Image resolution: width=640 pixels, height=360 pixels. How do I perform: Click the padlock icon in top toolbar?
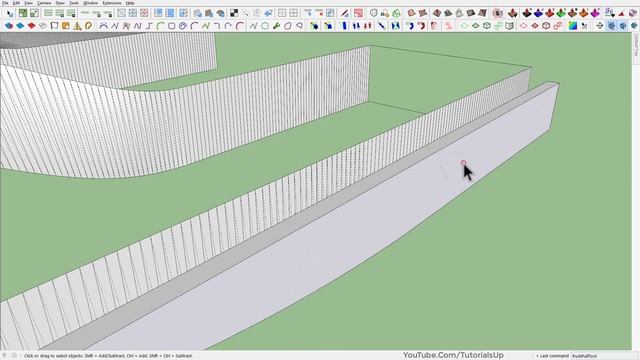pos(385,13)
